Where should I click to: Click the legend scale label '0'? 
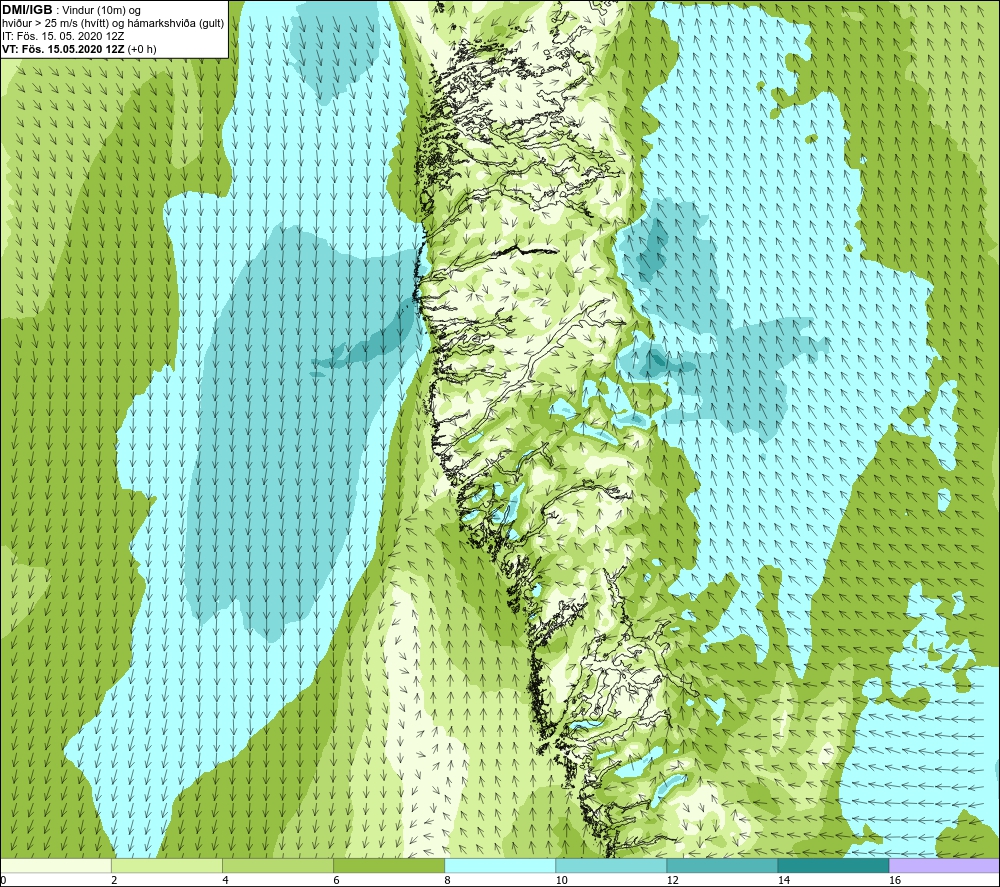[3, 881]
